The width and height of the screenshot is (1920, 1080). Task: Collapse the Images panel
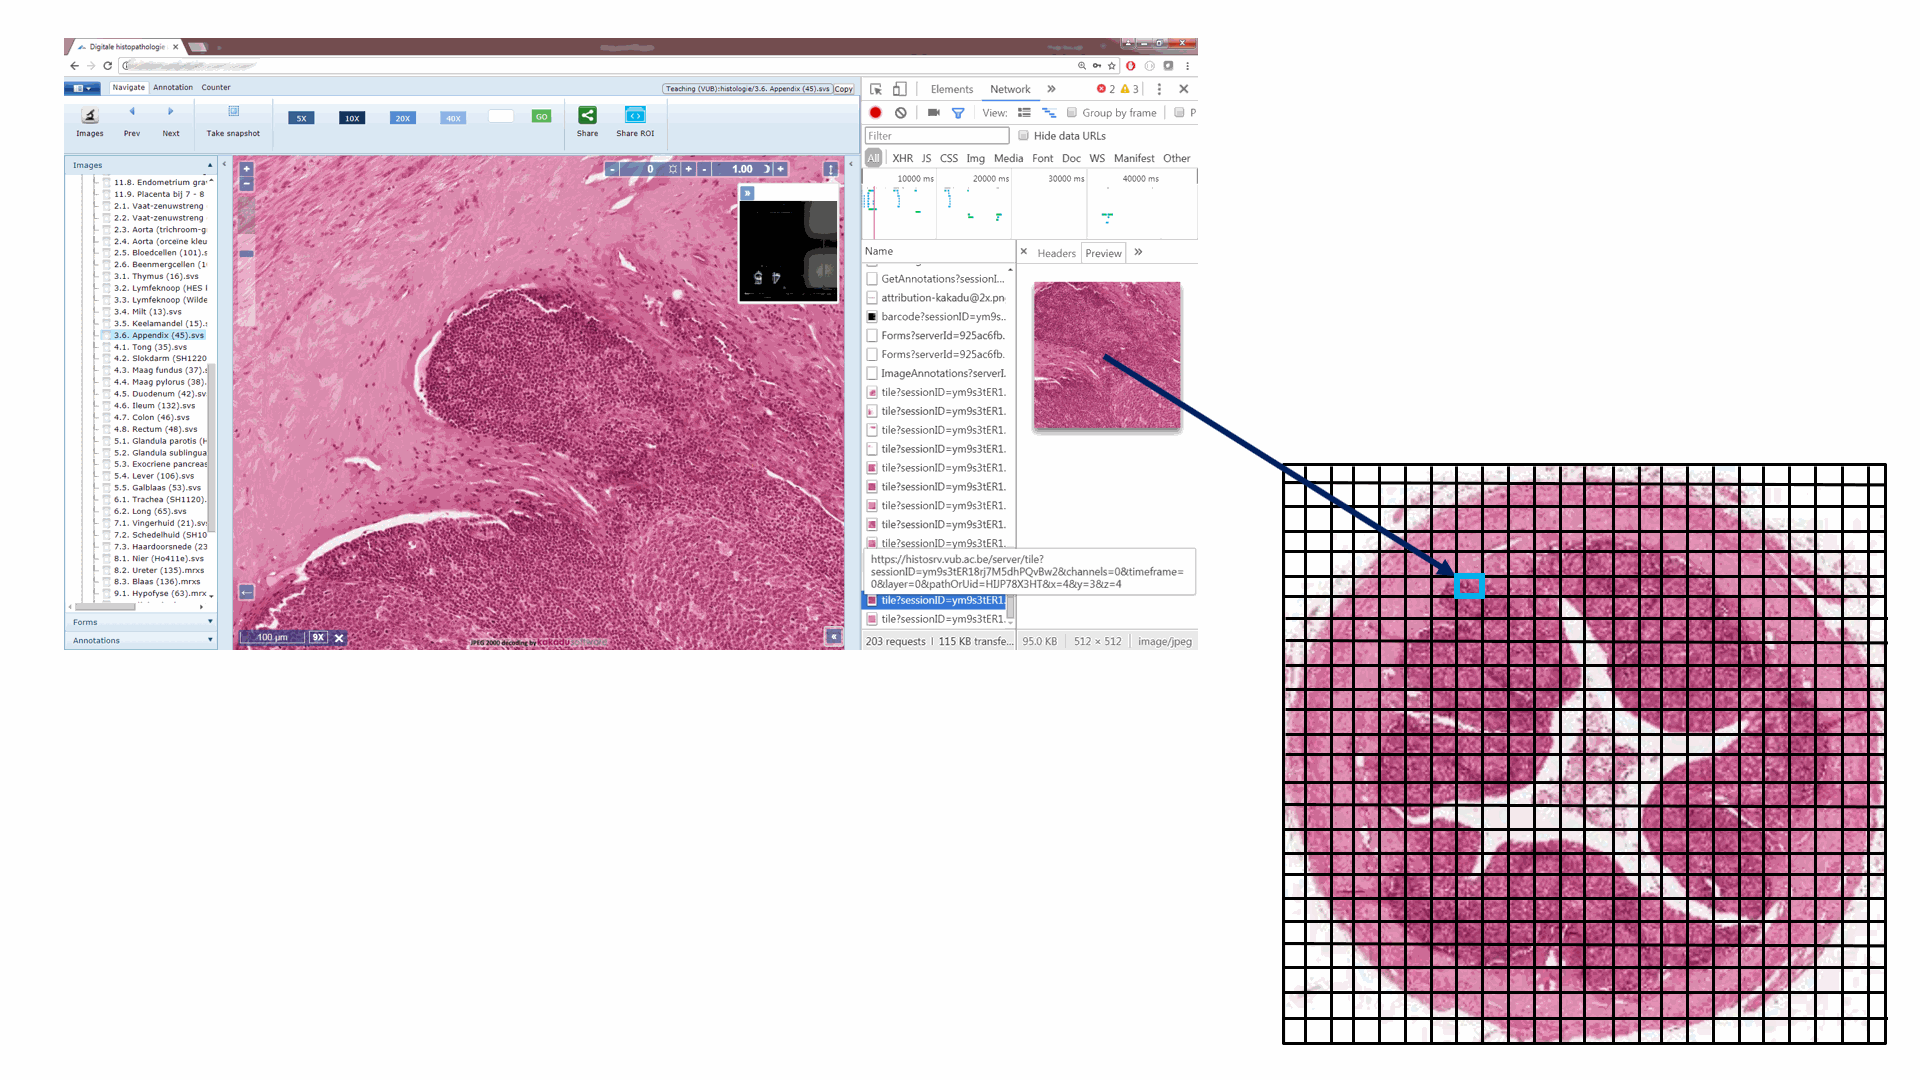click(x=209, y=164)
